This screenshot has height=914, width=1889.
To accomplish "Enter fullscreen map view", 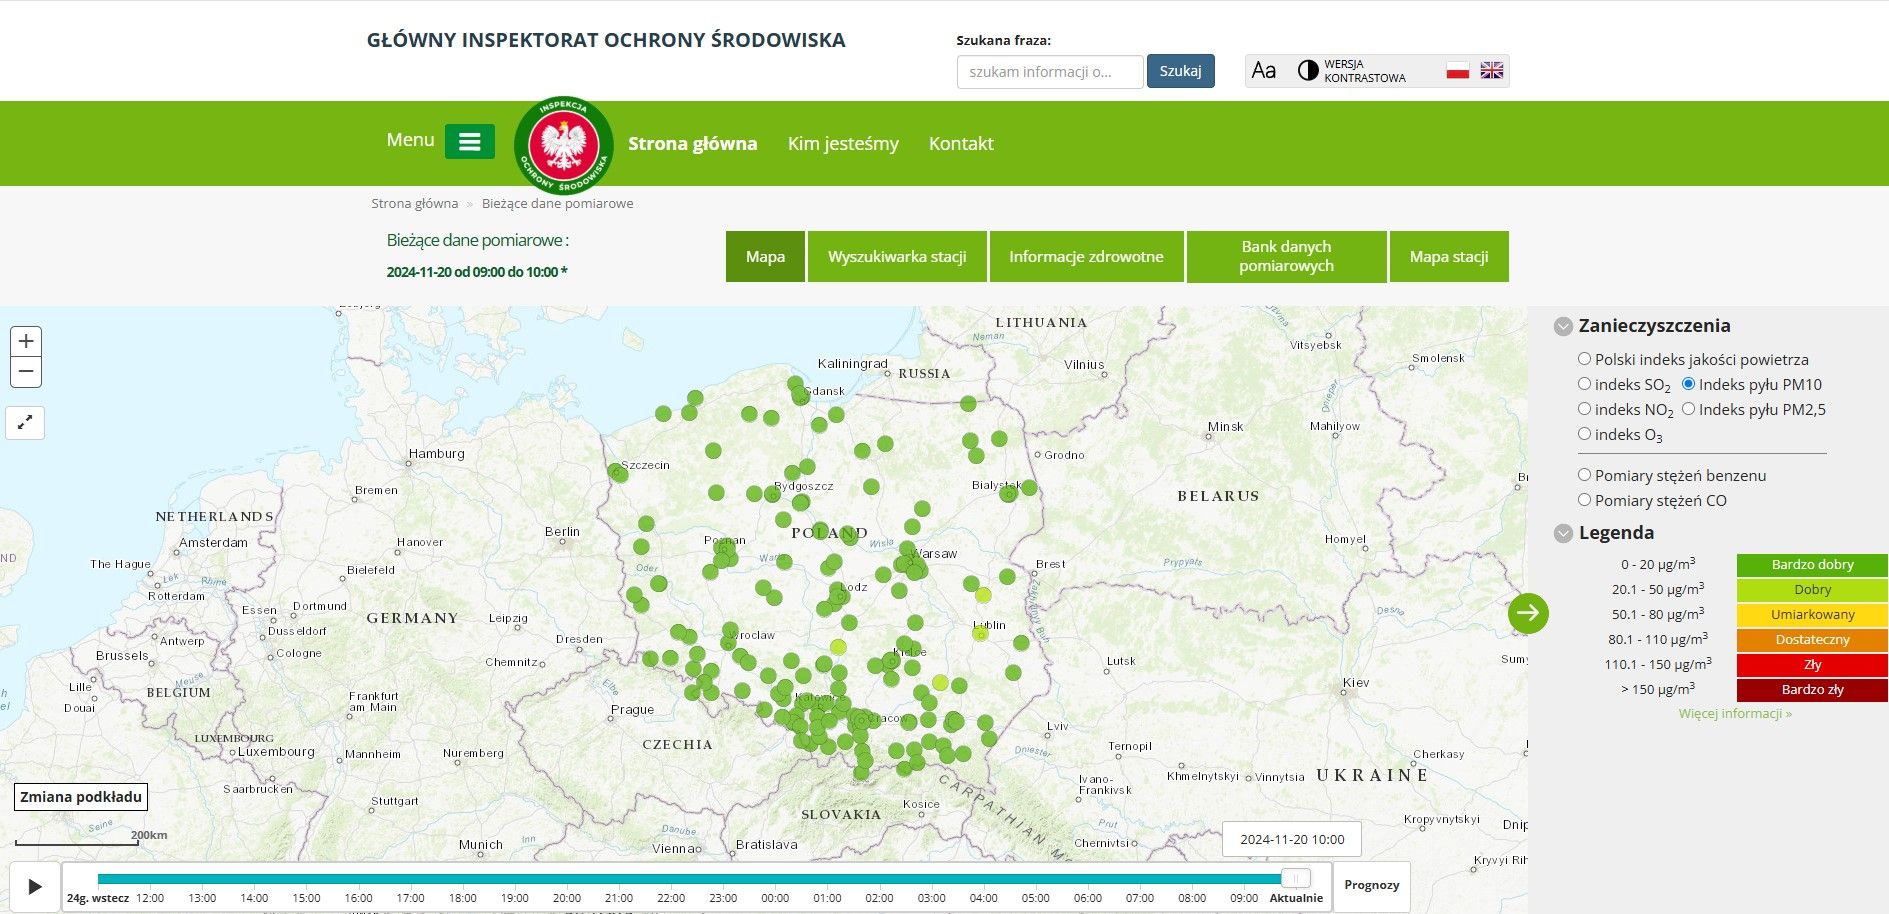I will pyautogui.click(x=26, y=422).
